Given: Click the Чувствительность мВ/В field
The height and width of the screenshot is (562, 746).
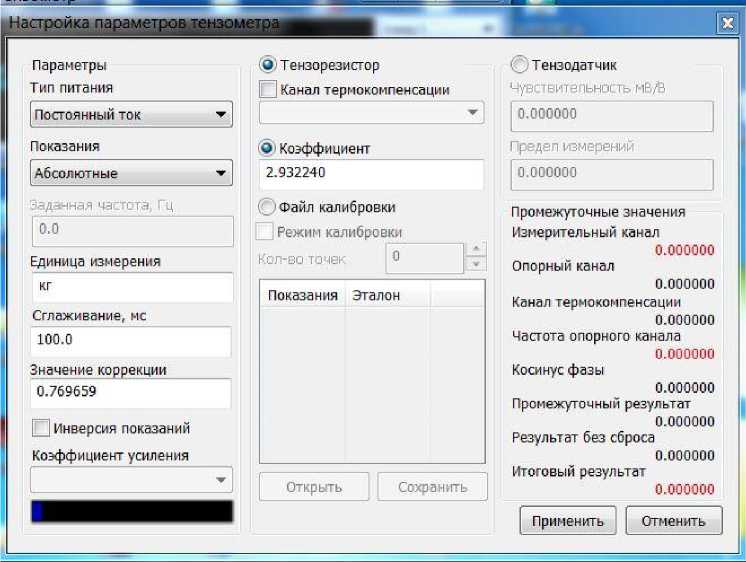Looking at the screenshot, I should coord(612,116).
